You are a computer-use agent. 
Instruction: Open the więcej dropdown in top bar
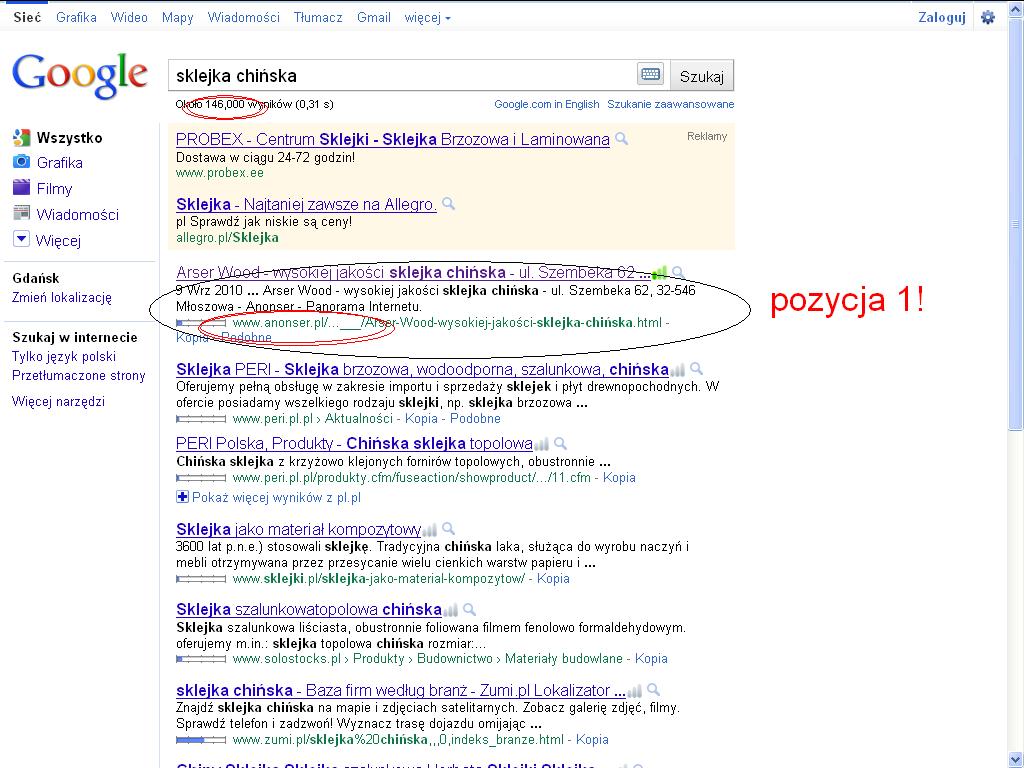point(428,18)
